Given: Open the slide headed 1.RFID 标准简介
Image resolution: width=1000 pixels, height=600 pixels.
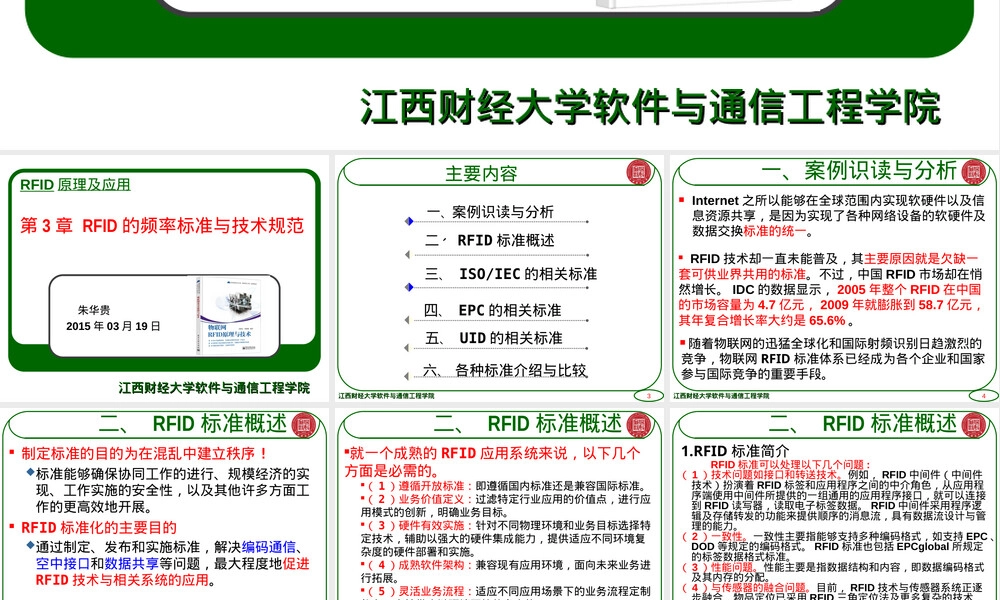Looking at the screenshot, I should (x=835, y=504).
